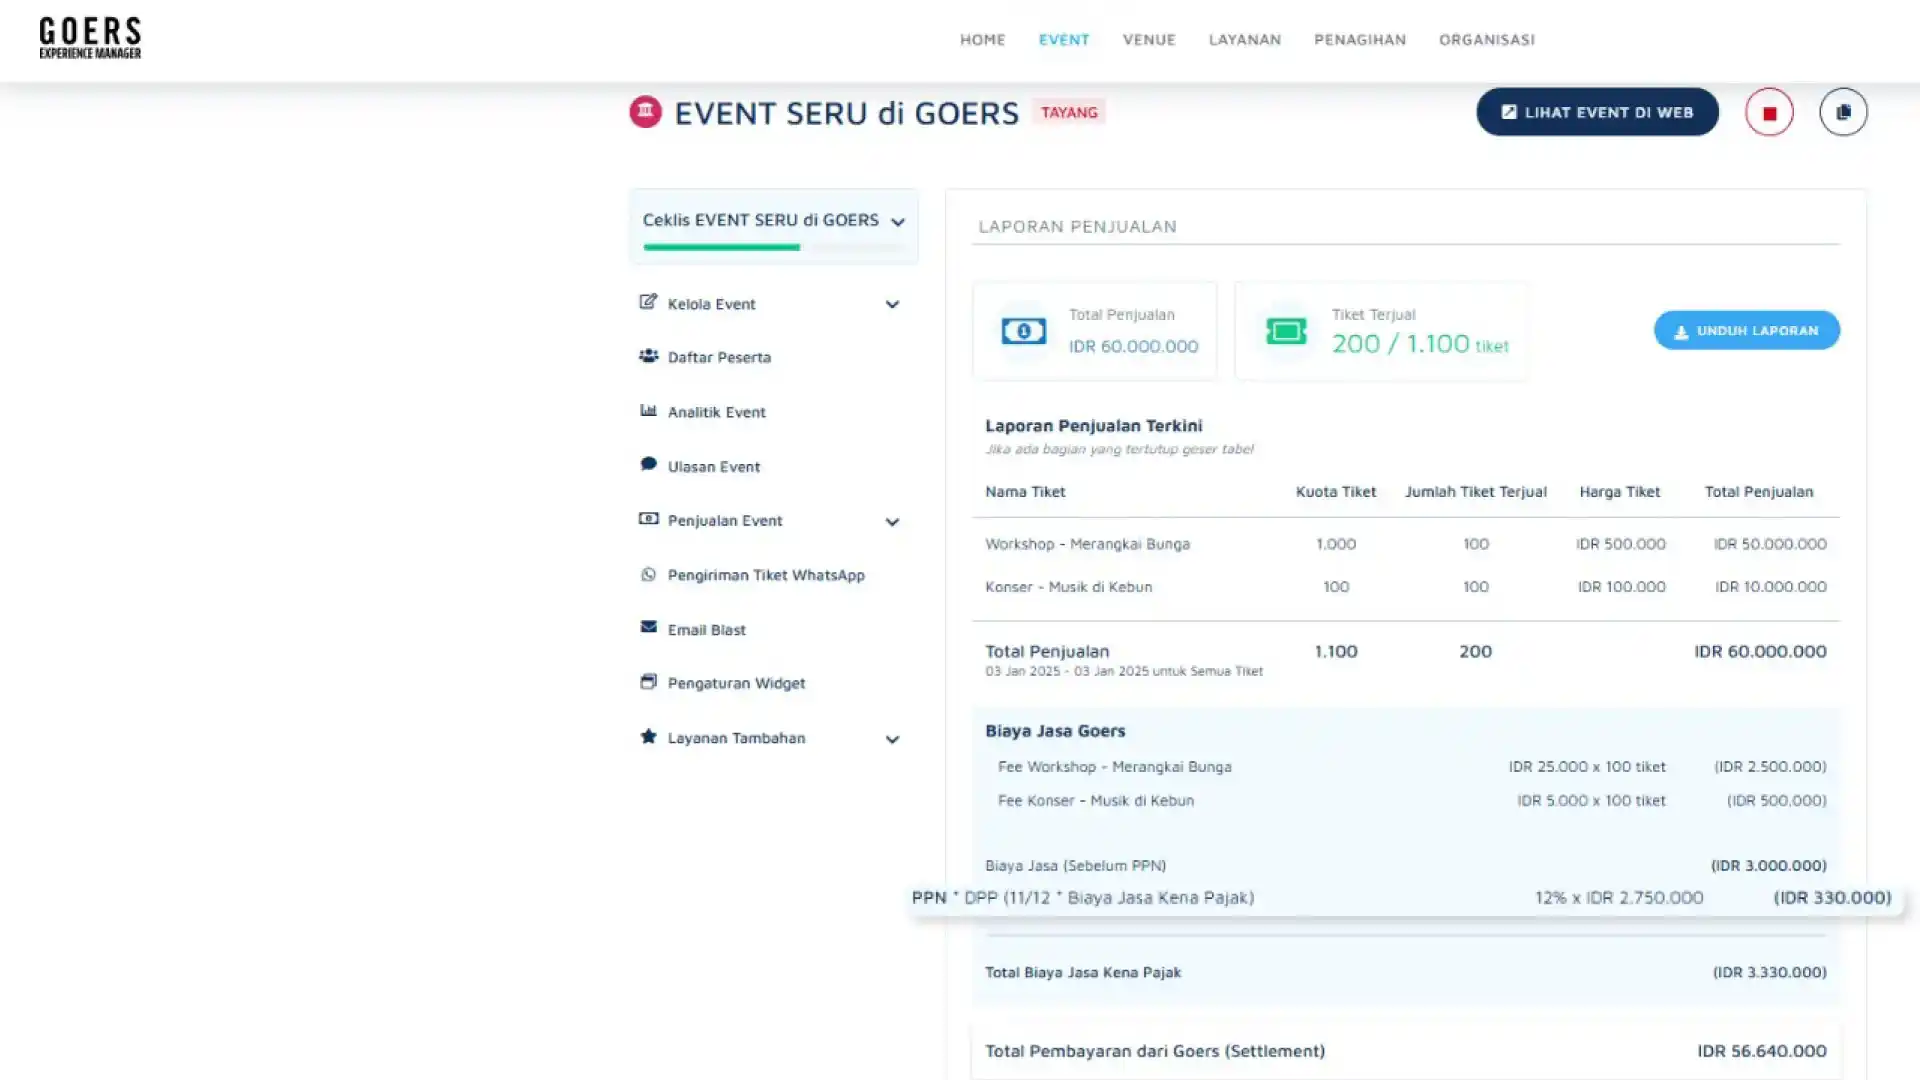
Task: Click the Harga Tiket column header
Action: click(x=1619, y=491)
